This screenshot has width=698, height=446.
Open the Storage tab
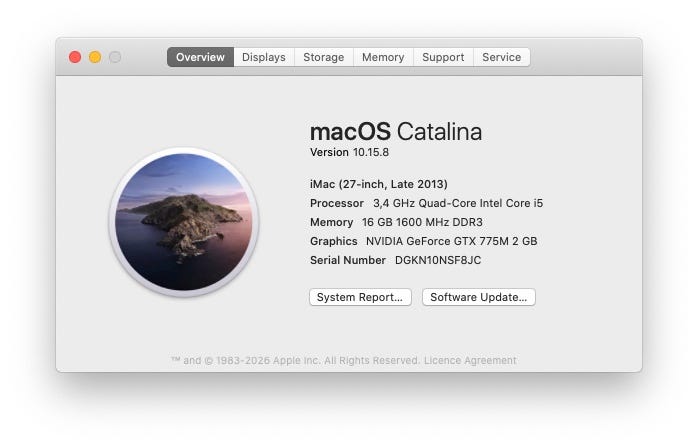point(324,57)
